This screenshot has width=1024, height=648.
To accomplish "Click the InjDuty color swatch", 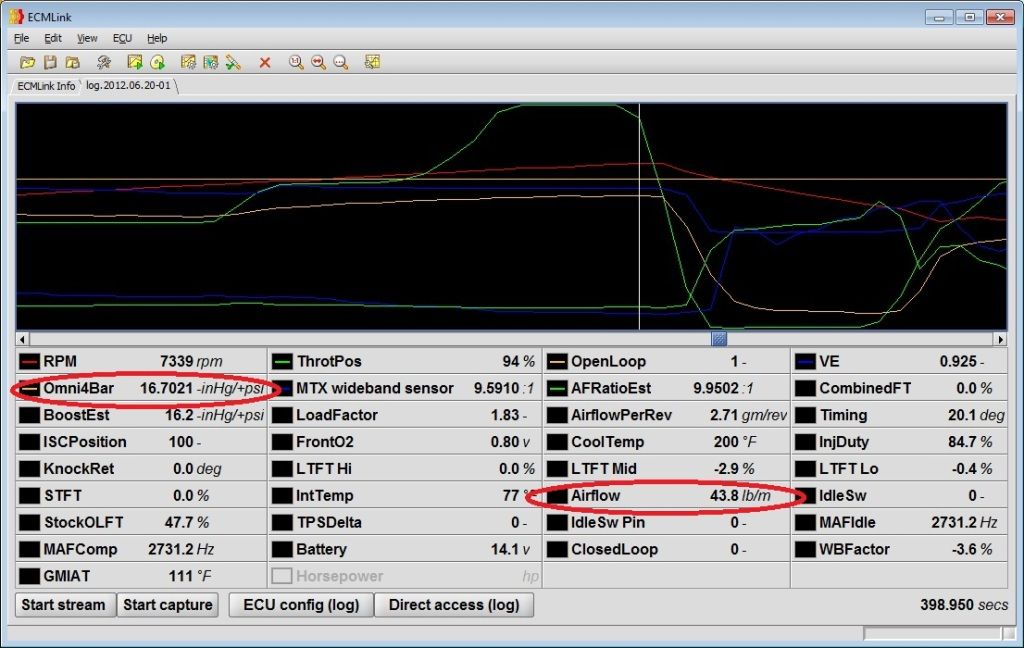I will point(805,442).
